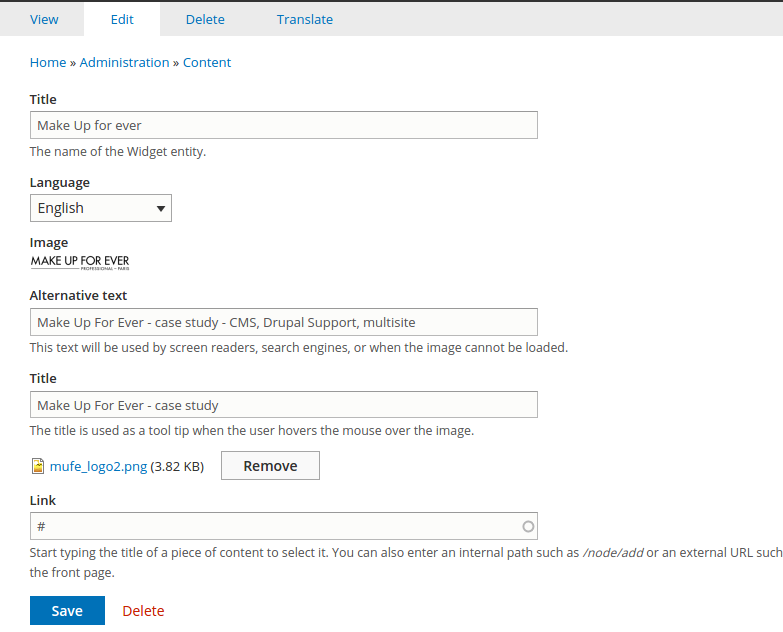
Task: Click the "Image" field label
Action: pyautogui.click(x=49, y=243)
